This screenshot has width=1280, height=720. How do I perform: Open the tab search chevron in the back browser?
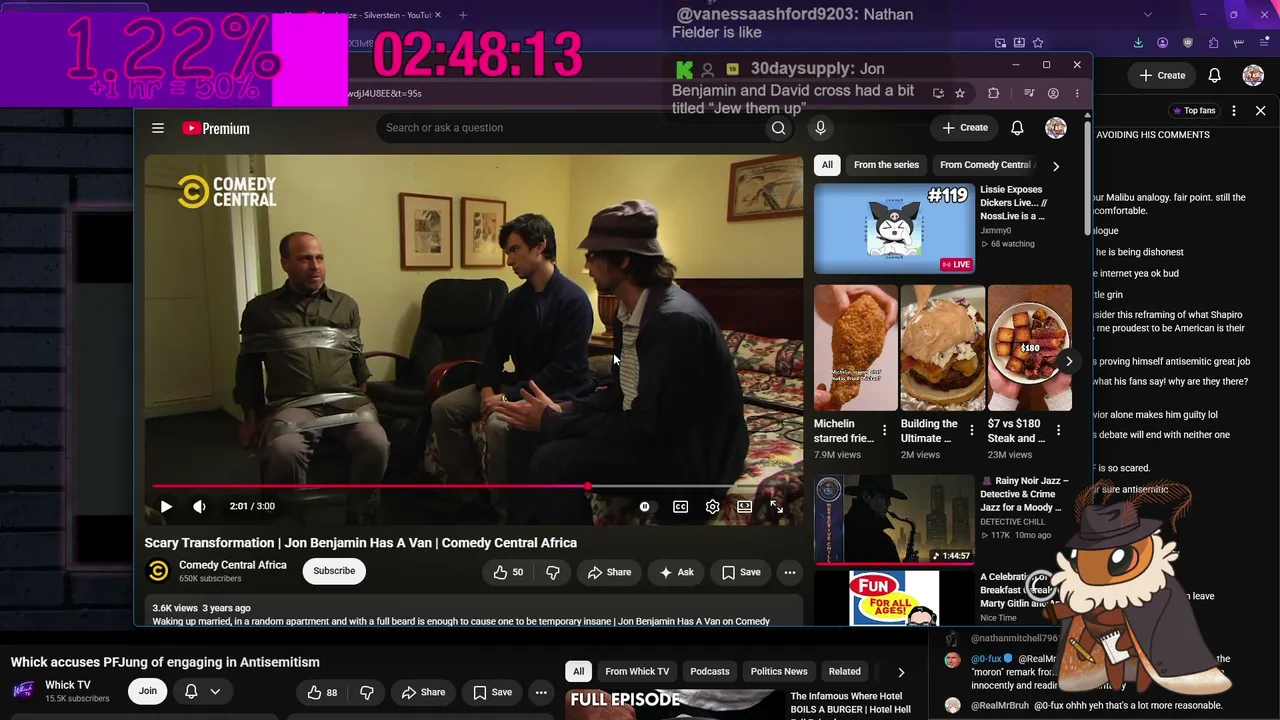[x=1147, y=15]
